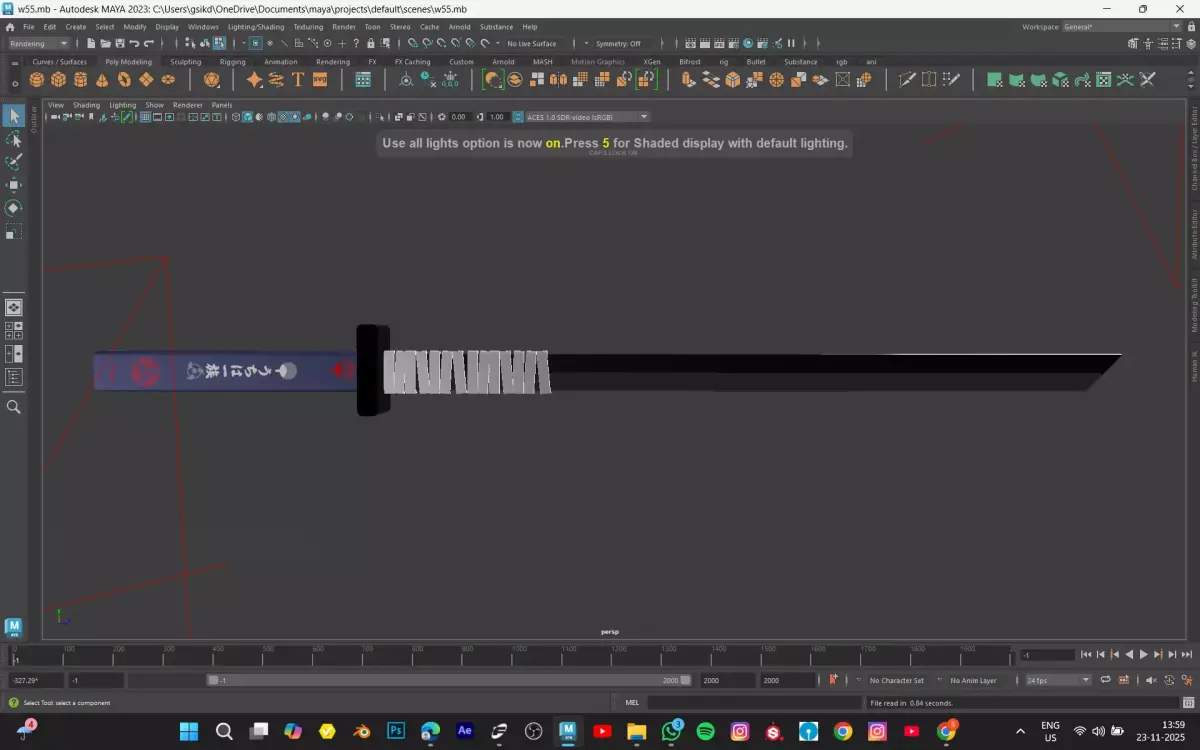Open the Content Browser shelf icon
This screenshot has height=750, width=1200.
pyautogui.click(x=363, y=80)
